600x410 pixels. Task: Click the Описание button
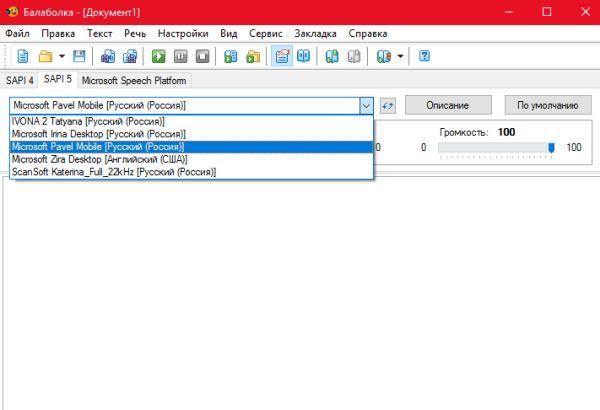click(448, 105)
